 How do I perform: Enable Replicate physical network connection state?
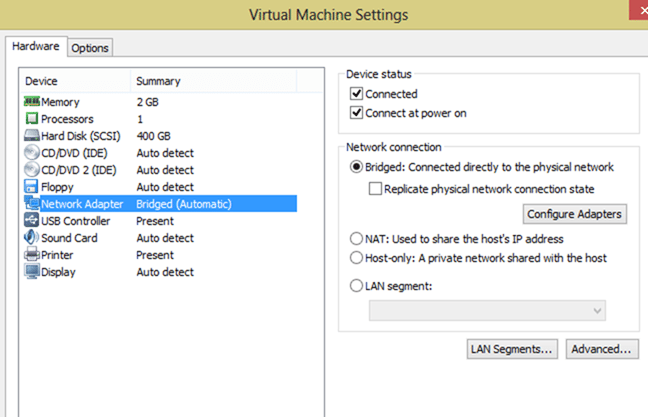375,189
